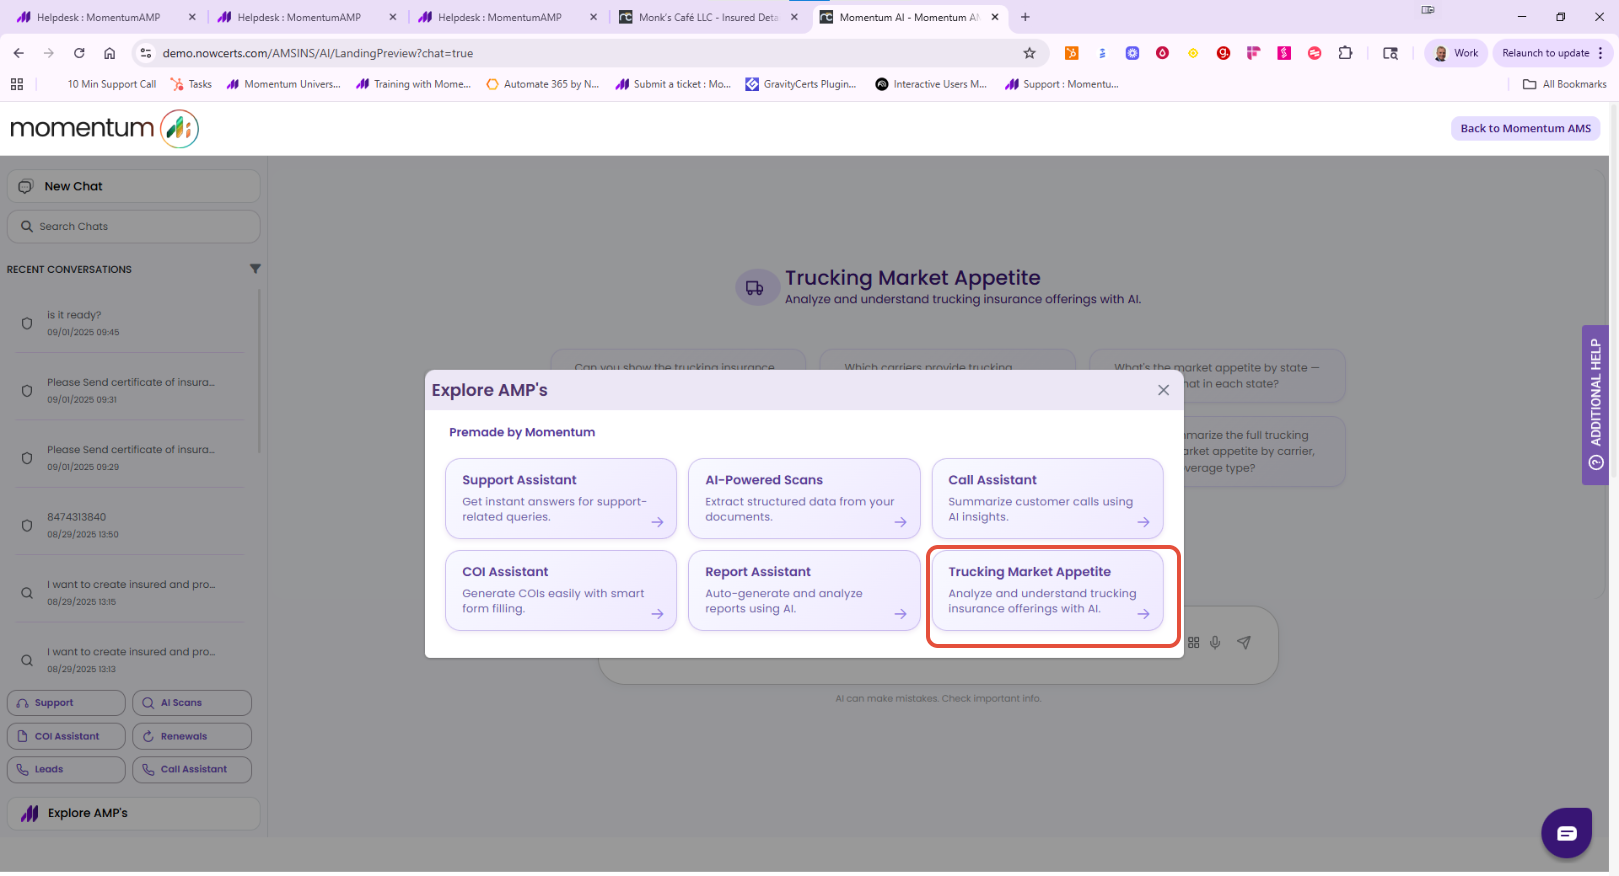Click arrow icon on Report Assistant card
1619x876 pixels.
[x=900, y=614]
